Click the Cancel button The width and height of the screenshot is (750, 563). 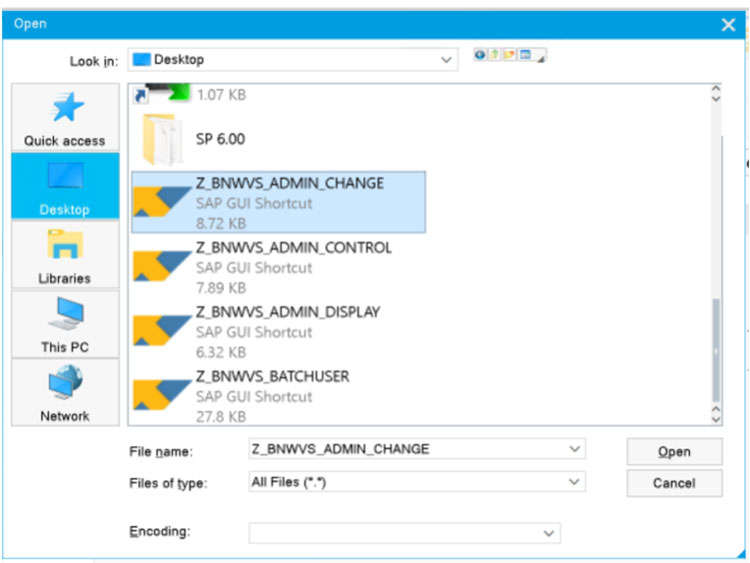point(673,483)
